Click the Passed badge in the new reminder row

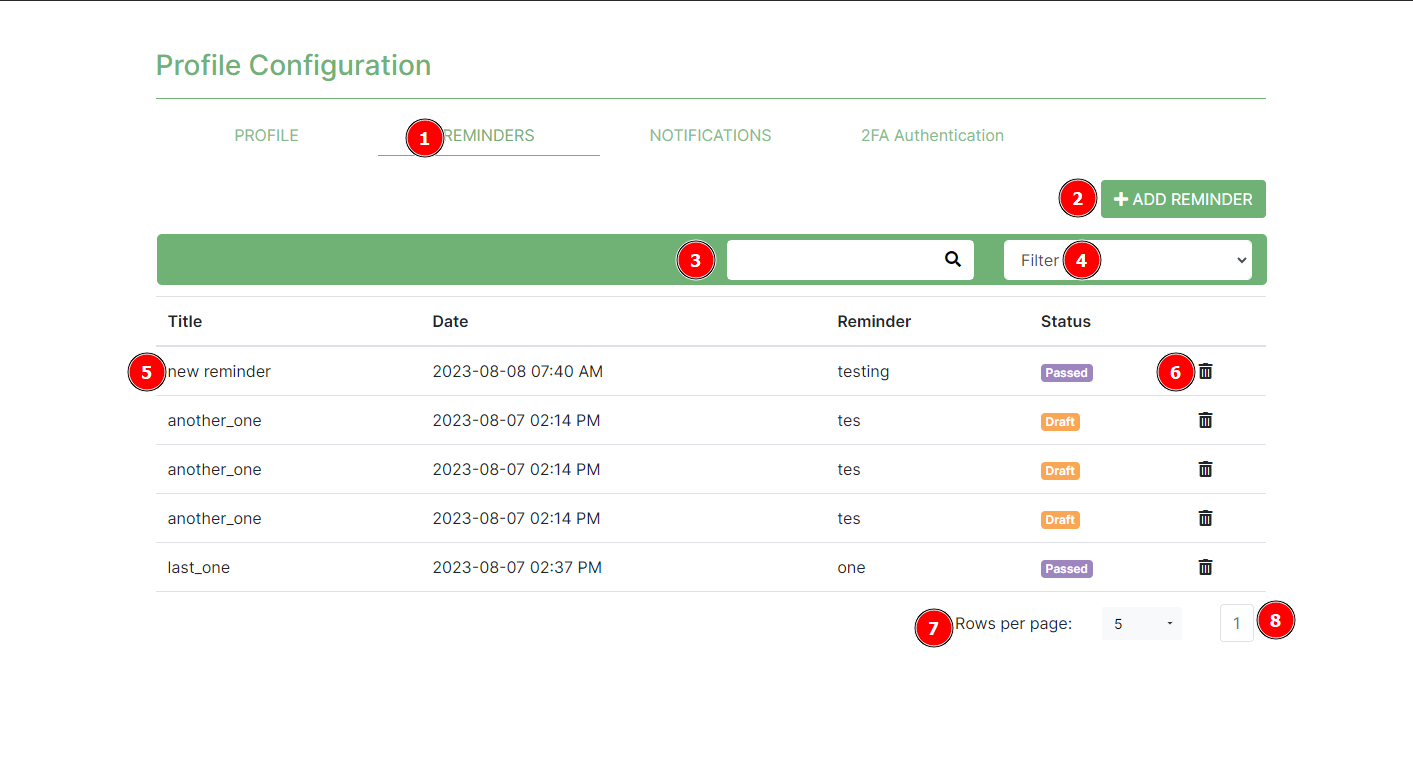pyautogui.click(x=1067, y=372)
